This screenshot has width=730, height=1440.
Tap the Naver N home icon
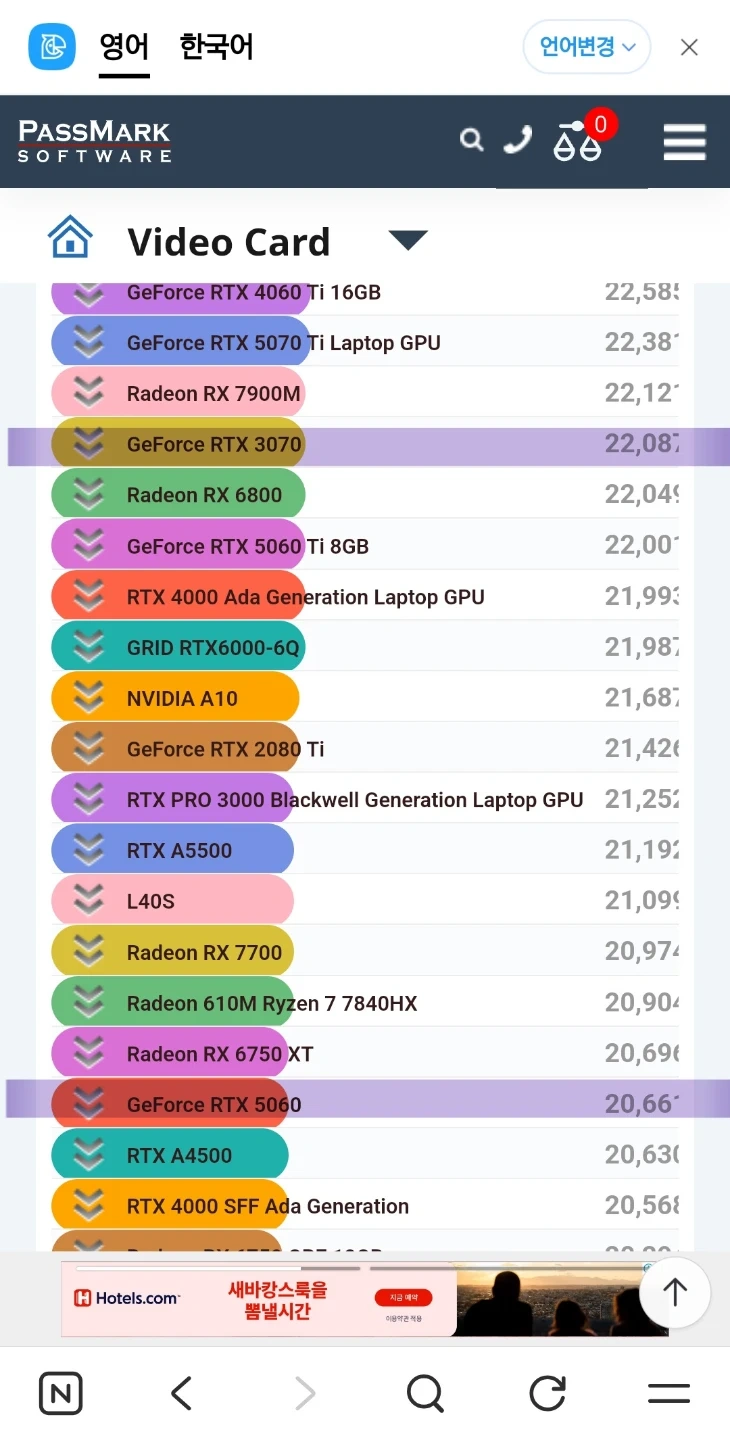click(61, 1393)
